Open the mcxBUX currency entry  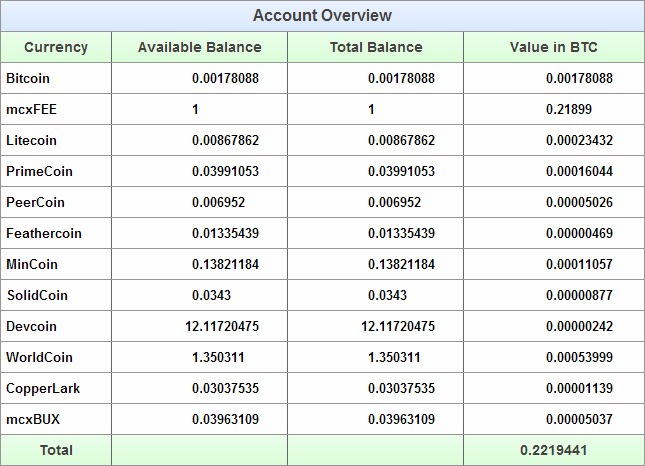click(x=33, y=419)
